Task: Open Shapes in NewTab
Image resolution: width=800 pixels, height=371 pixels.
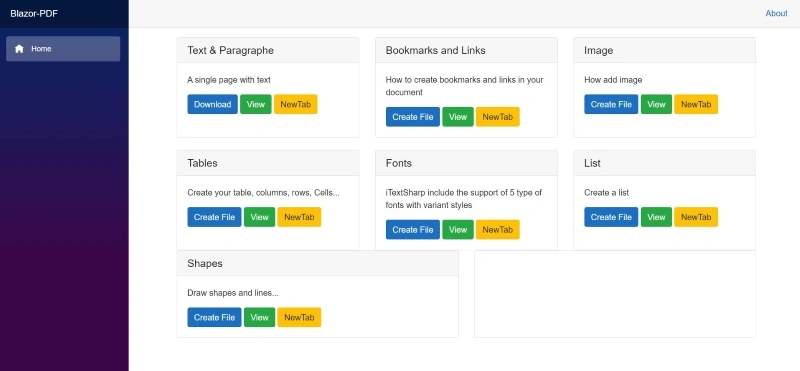Action: (x=299, y=317)
